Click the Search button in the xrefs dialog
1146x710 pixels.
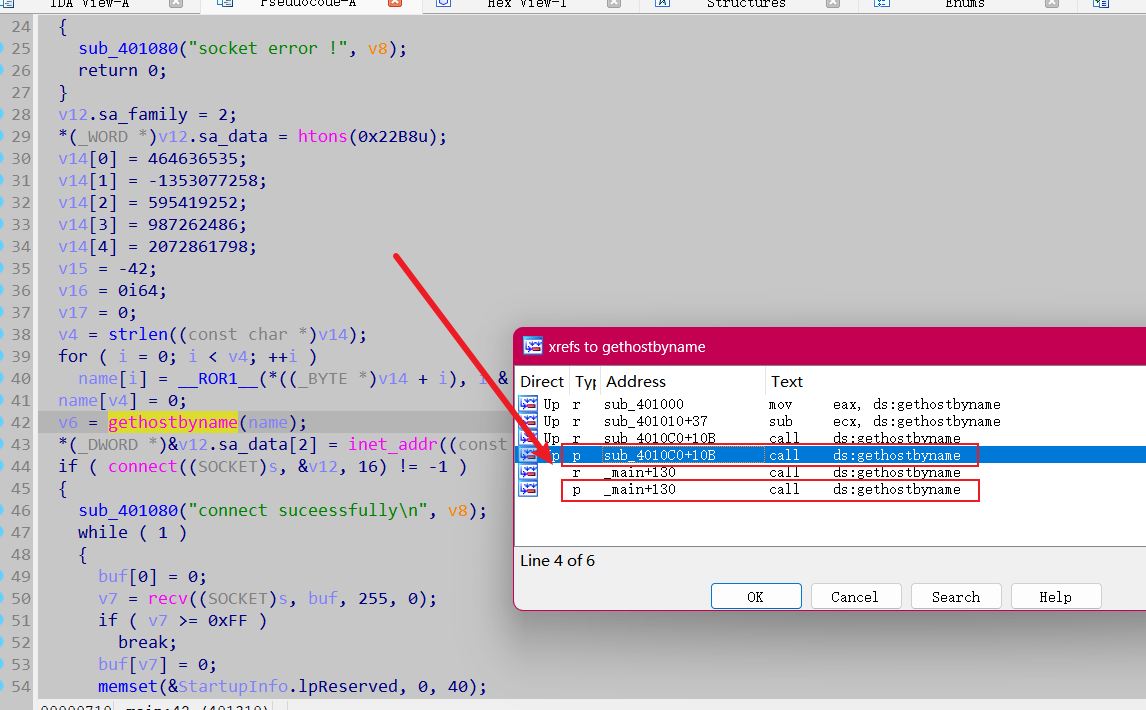pos(956,597)
